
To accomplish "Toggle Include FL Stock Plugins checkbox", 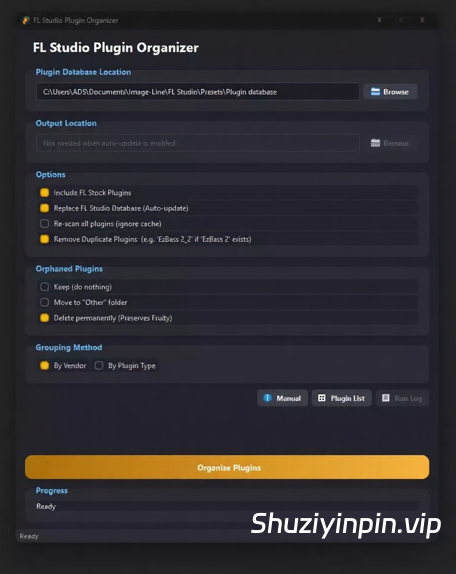I will pos(45,193).
